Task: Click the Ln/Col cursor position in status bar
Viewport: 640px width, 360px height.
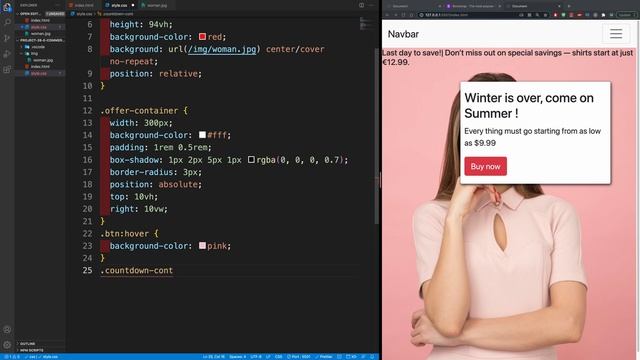Action: (214, 357)
